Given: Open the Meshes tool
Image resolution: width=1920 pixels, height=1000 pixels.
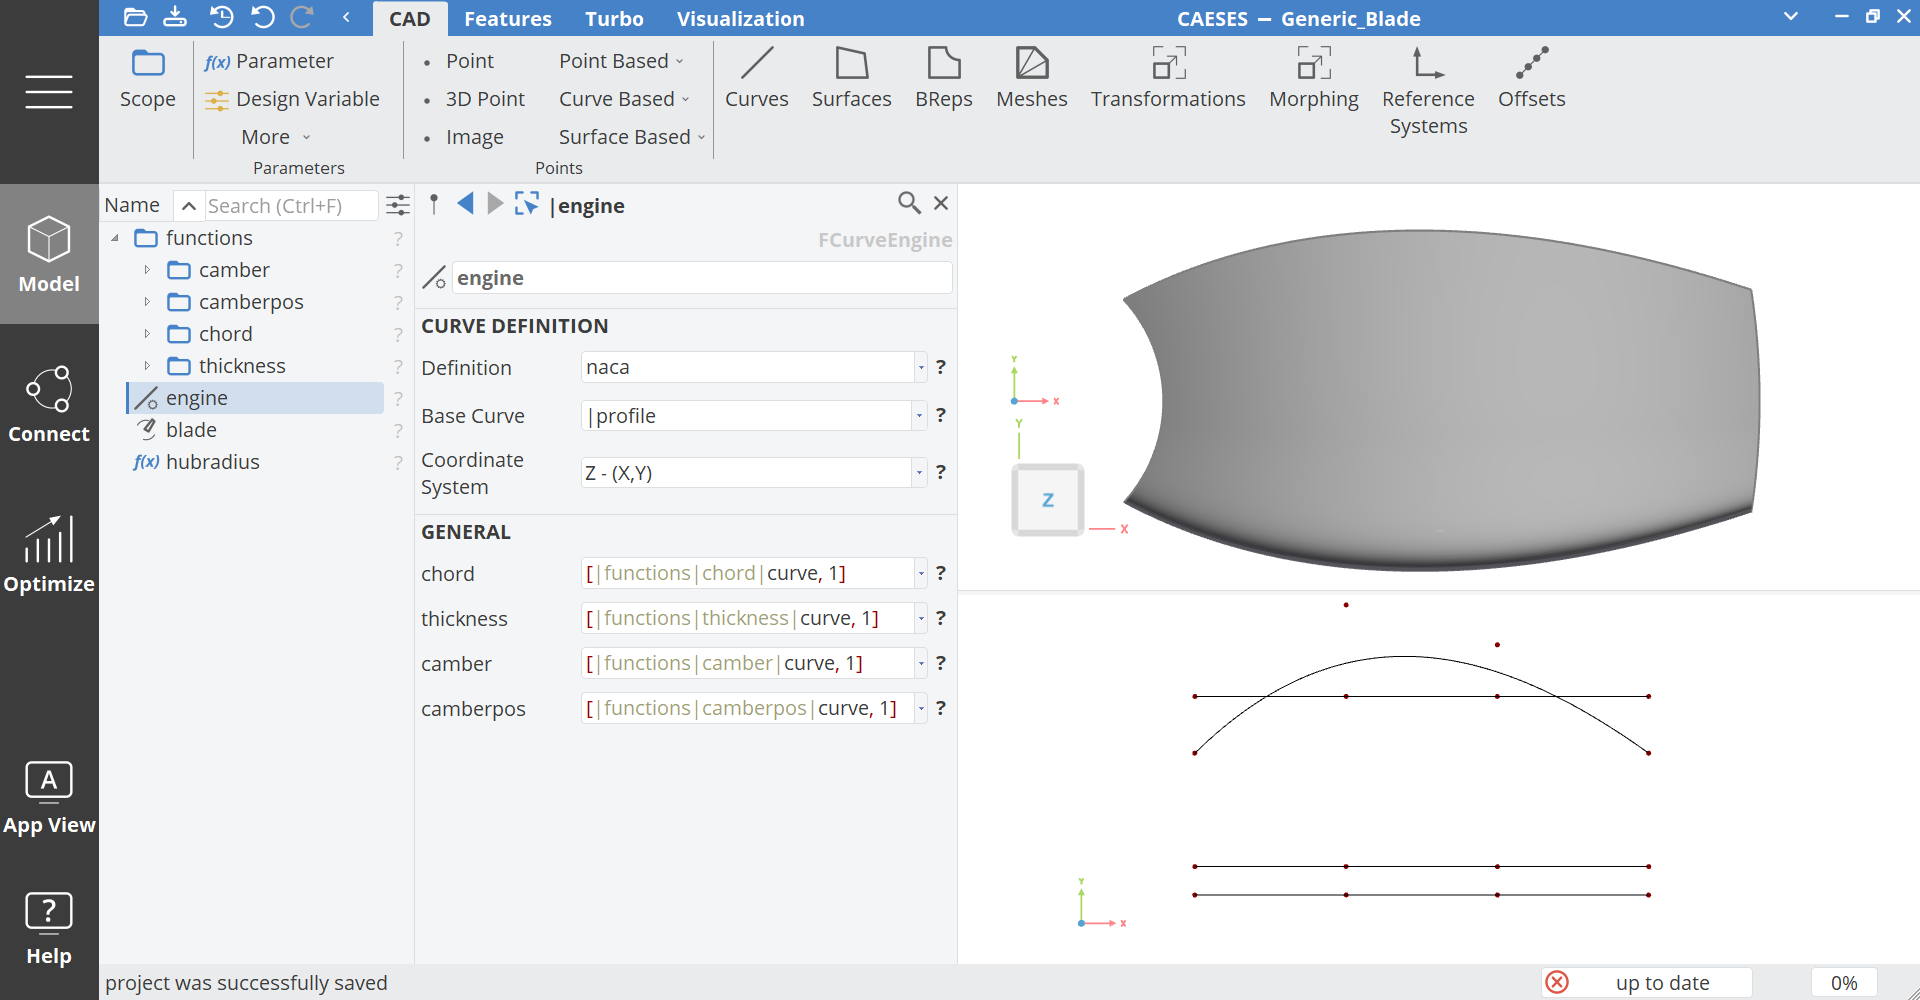Looking at the screenshot, I should click(1031, 77).
